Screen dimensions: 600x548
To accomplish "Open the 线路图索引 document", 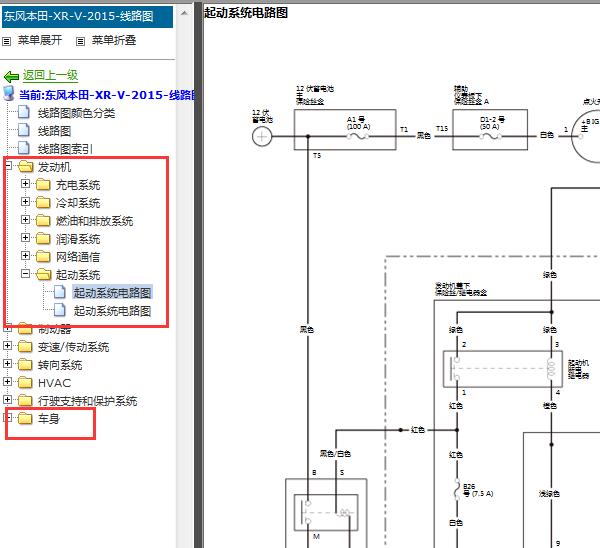I will click(x=65, y=149).
